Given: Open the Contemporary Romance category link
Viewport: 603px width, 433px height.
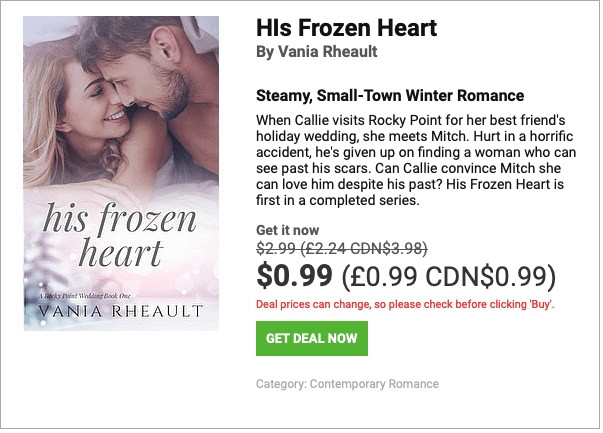Looking at the screenshot, I should coord(374,384).
